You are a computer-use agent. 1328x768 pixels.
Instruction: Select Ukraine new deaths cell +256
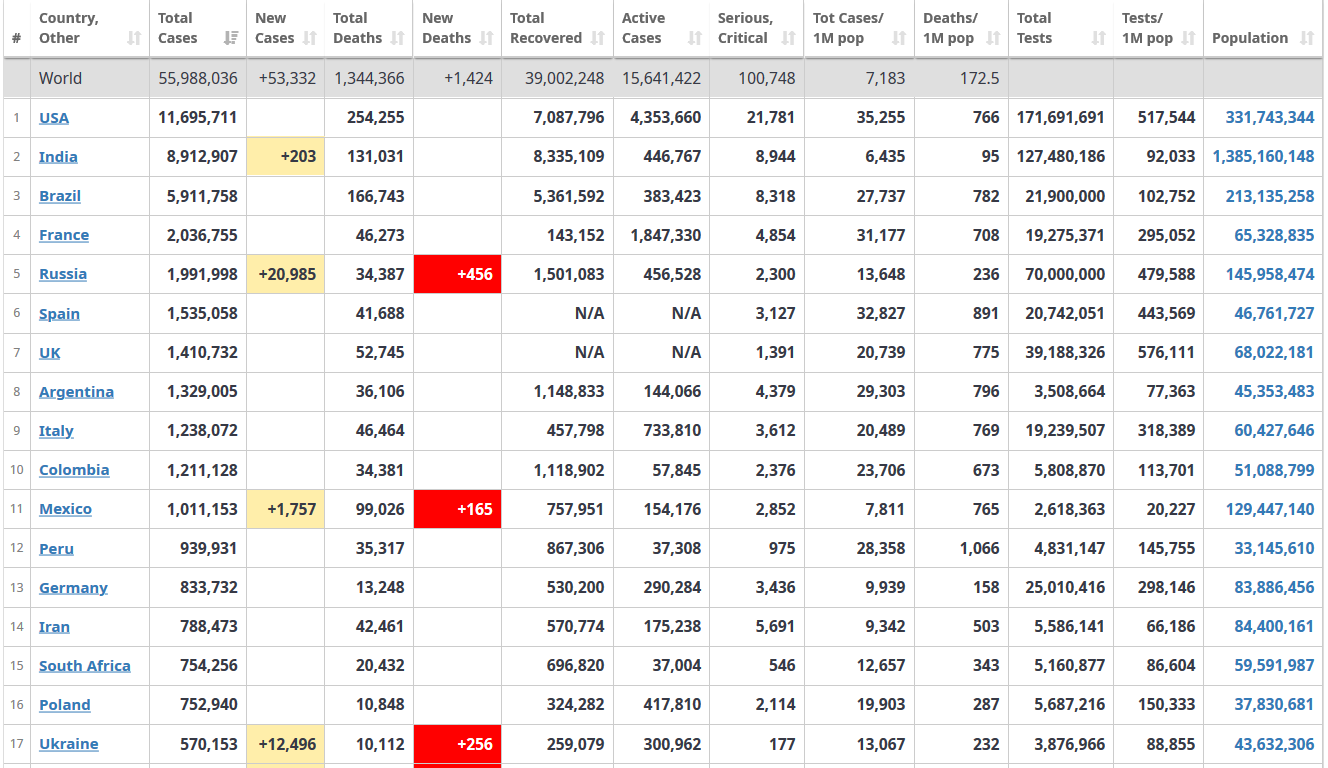pos(457,744)
